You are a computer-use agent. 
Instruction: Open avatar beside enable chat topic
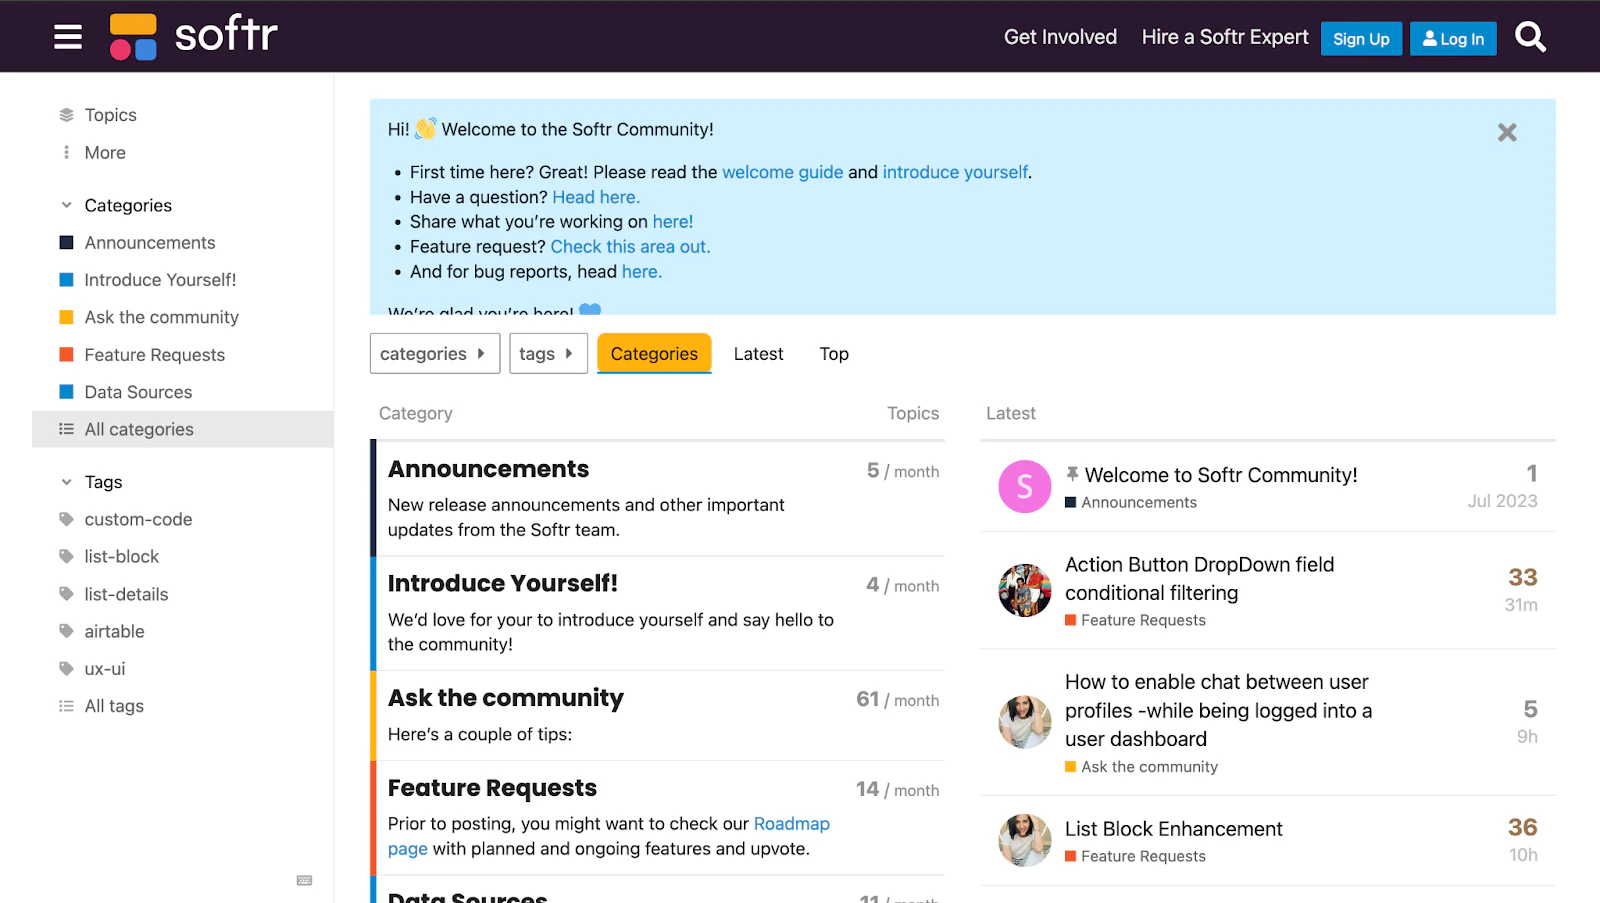[x=1025, y=722]
